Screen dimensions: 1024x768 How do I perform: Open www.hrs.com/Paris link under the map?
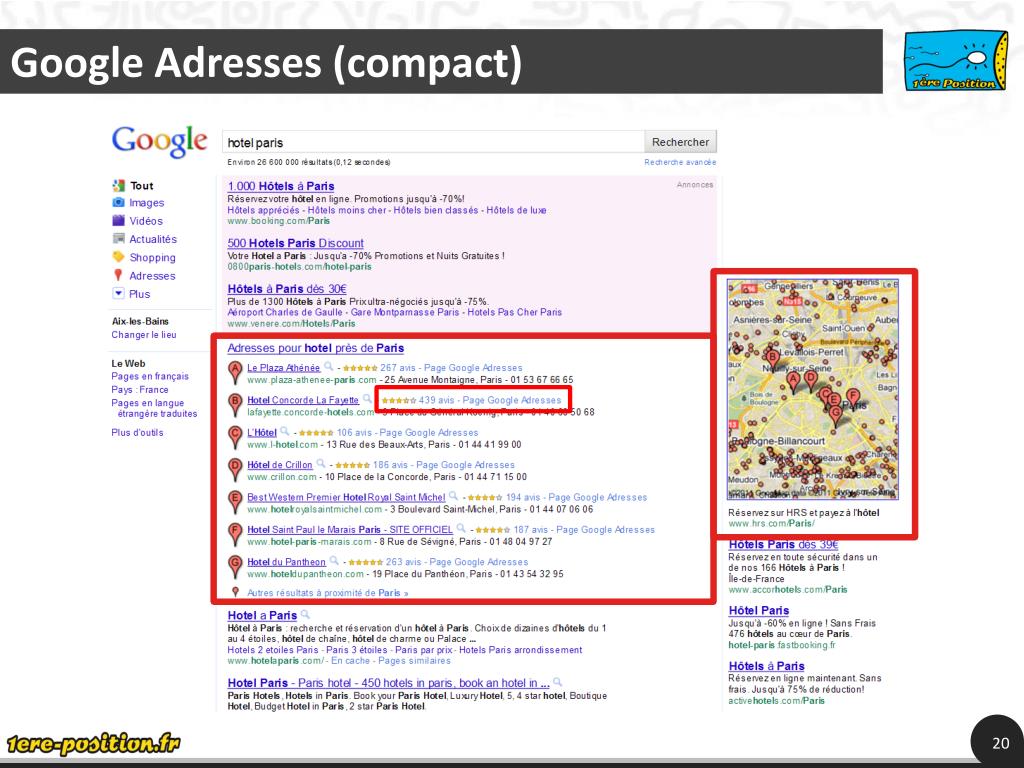(771, 524)
